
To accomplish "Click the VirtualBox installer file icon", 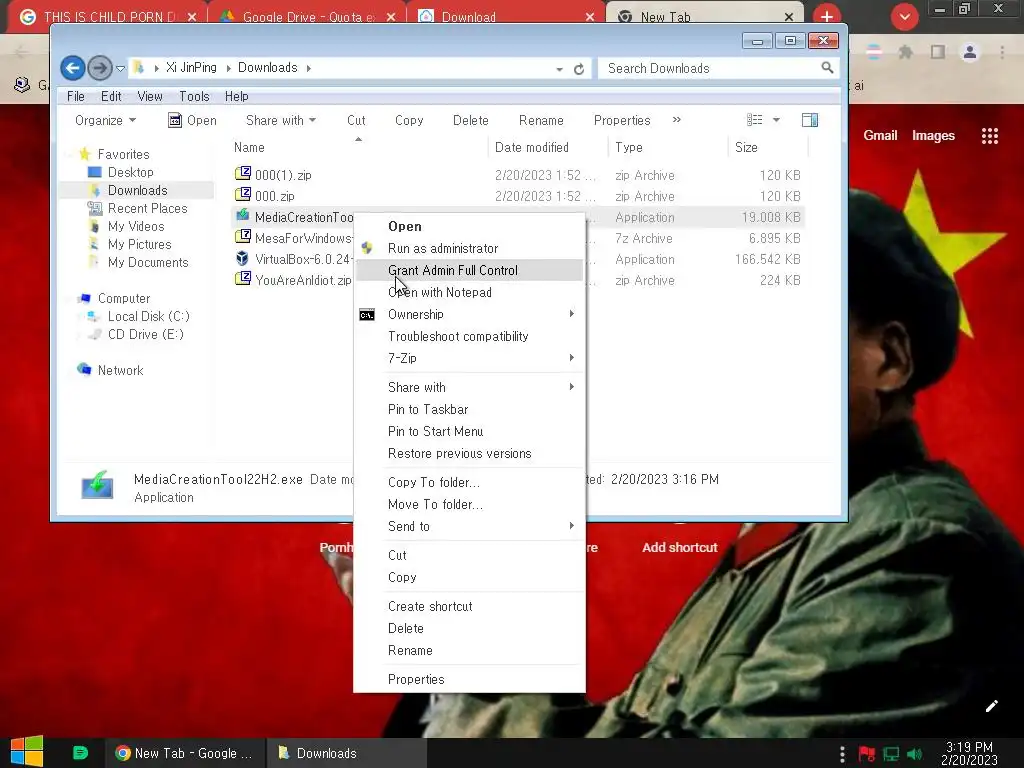I will point(243,258).
